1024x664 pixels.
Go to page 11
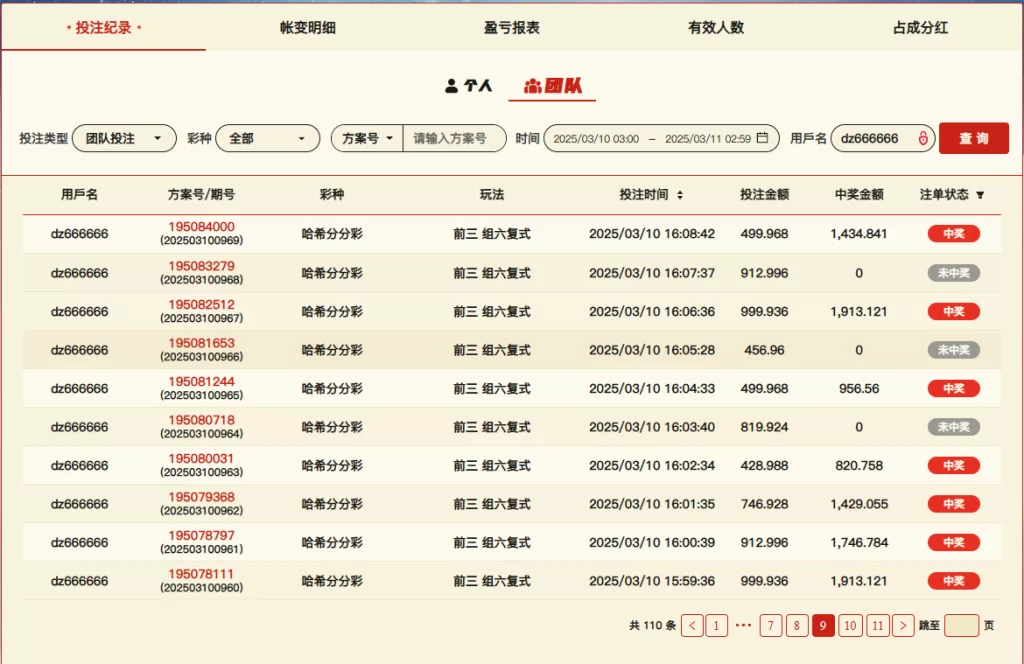coord(878,625)
